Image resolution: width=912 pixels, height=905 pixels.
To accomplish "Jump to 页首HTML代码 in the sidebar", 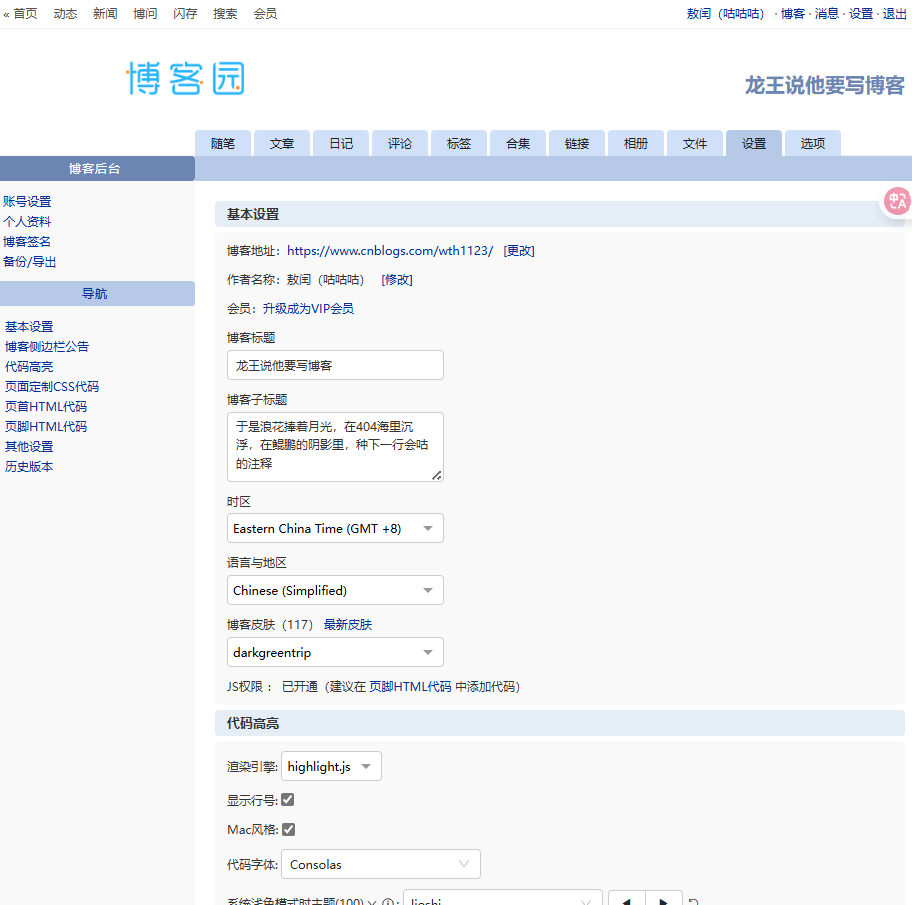I will [x=46, y=407].
